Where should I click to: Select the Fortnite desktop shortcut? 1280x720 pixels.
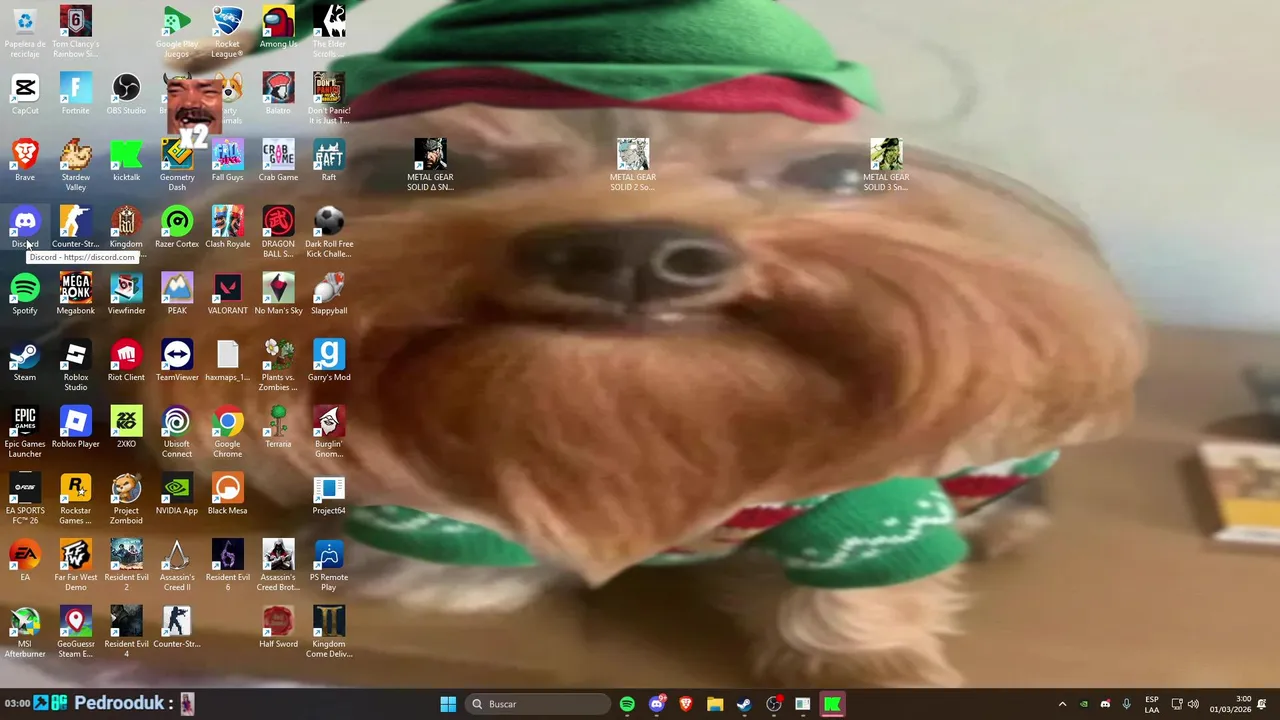coord(75,94)
